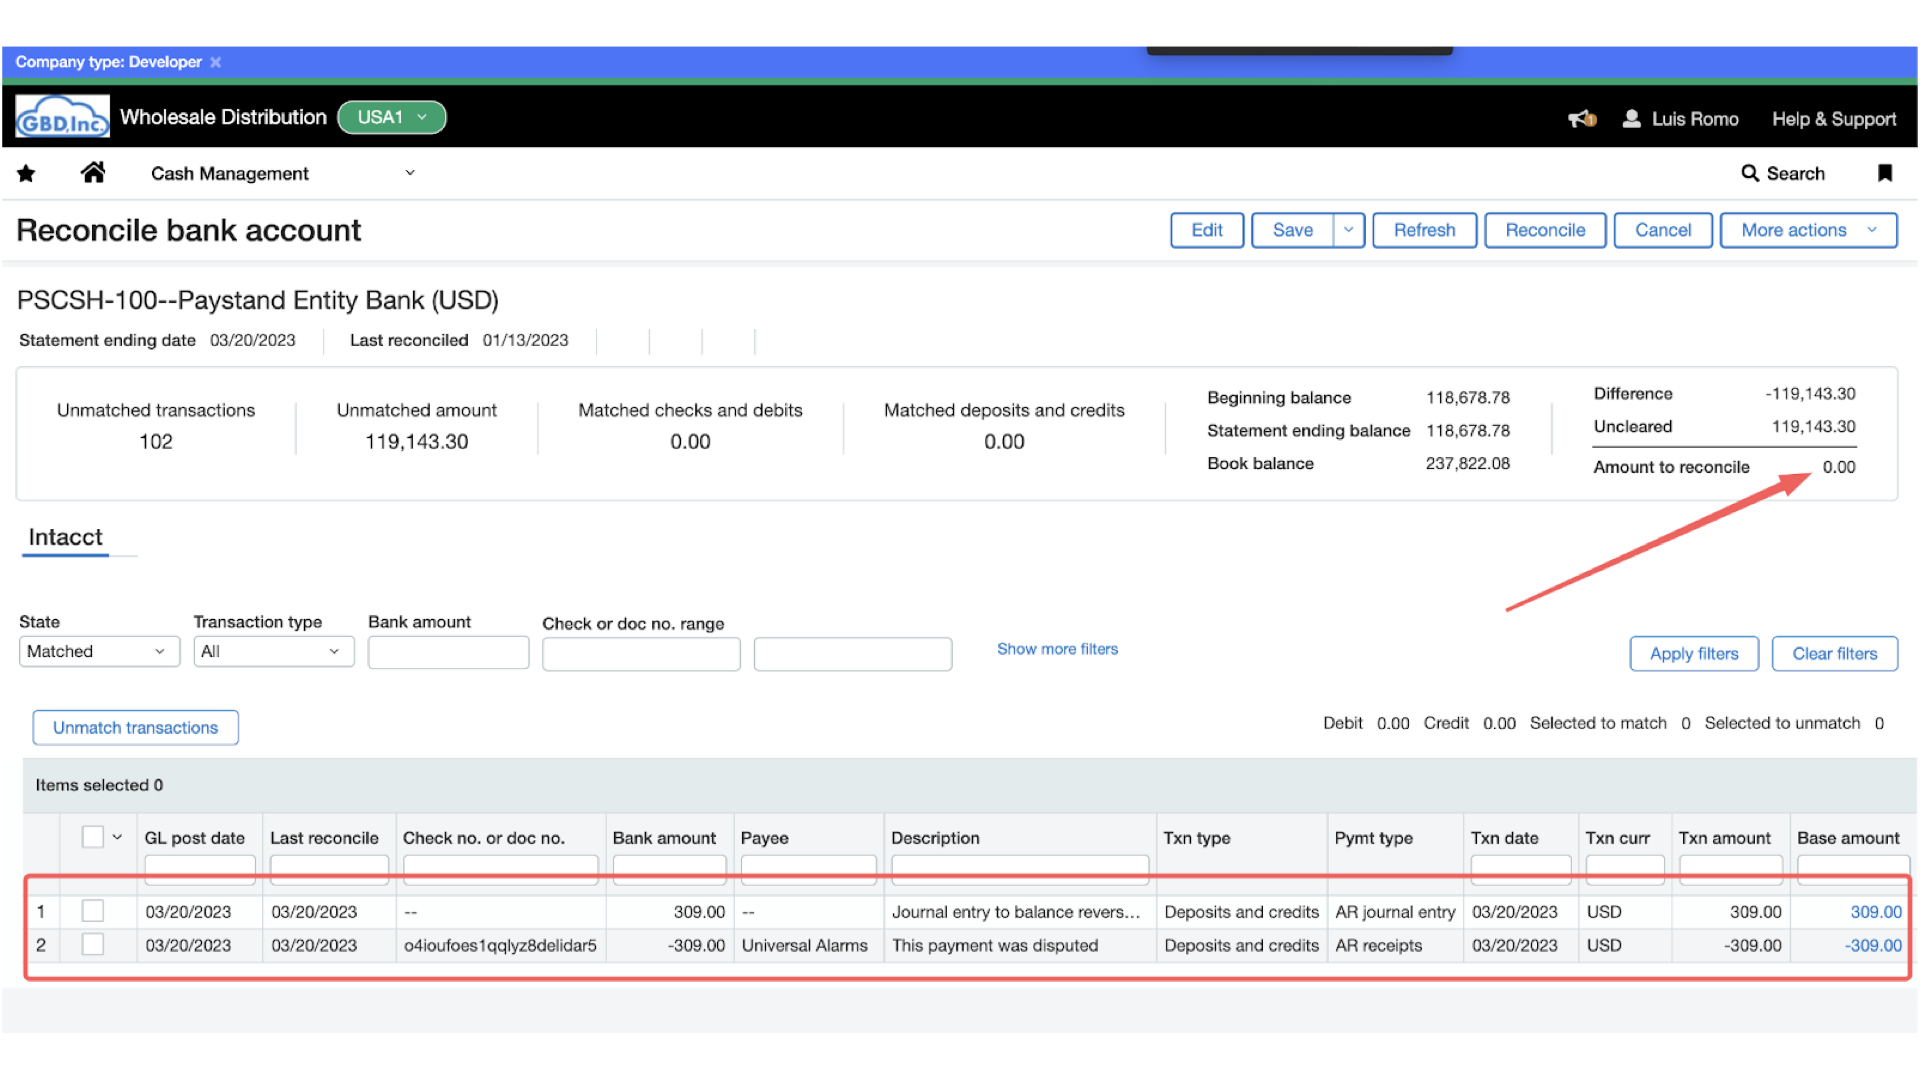Image resolution: width=1920 pixels, height=1080 pixels.
Task: Check the box for Universal Alarms row
Action: click(x=93, y=944)
